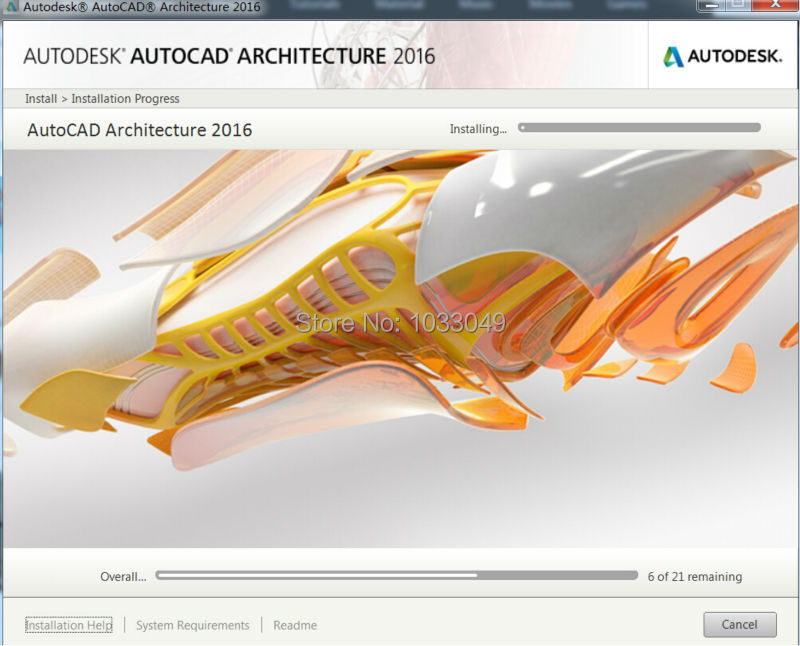
Task: Click the 'AutoCAD Architecture 2016' product heading
Action: 139,130
